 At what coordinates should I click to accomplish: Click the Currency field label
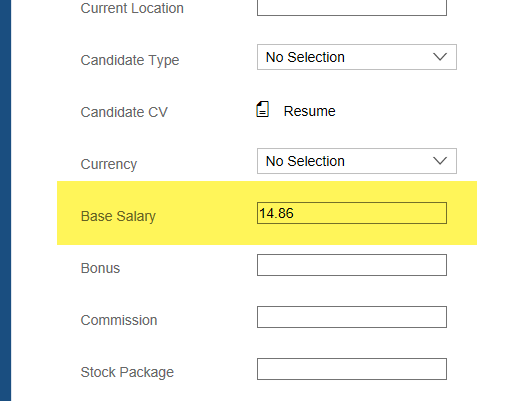pos(109,164)
